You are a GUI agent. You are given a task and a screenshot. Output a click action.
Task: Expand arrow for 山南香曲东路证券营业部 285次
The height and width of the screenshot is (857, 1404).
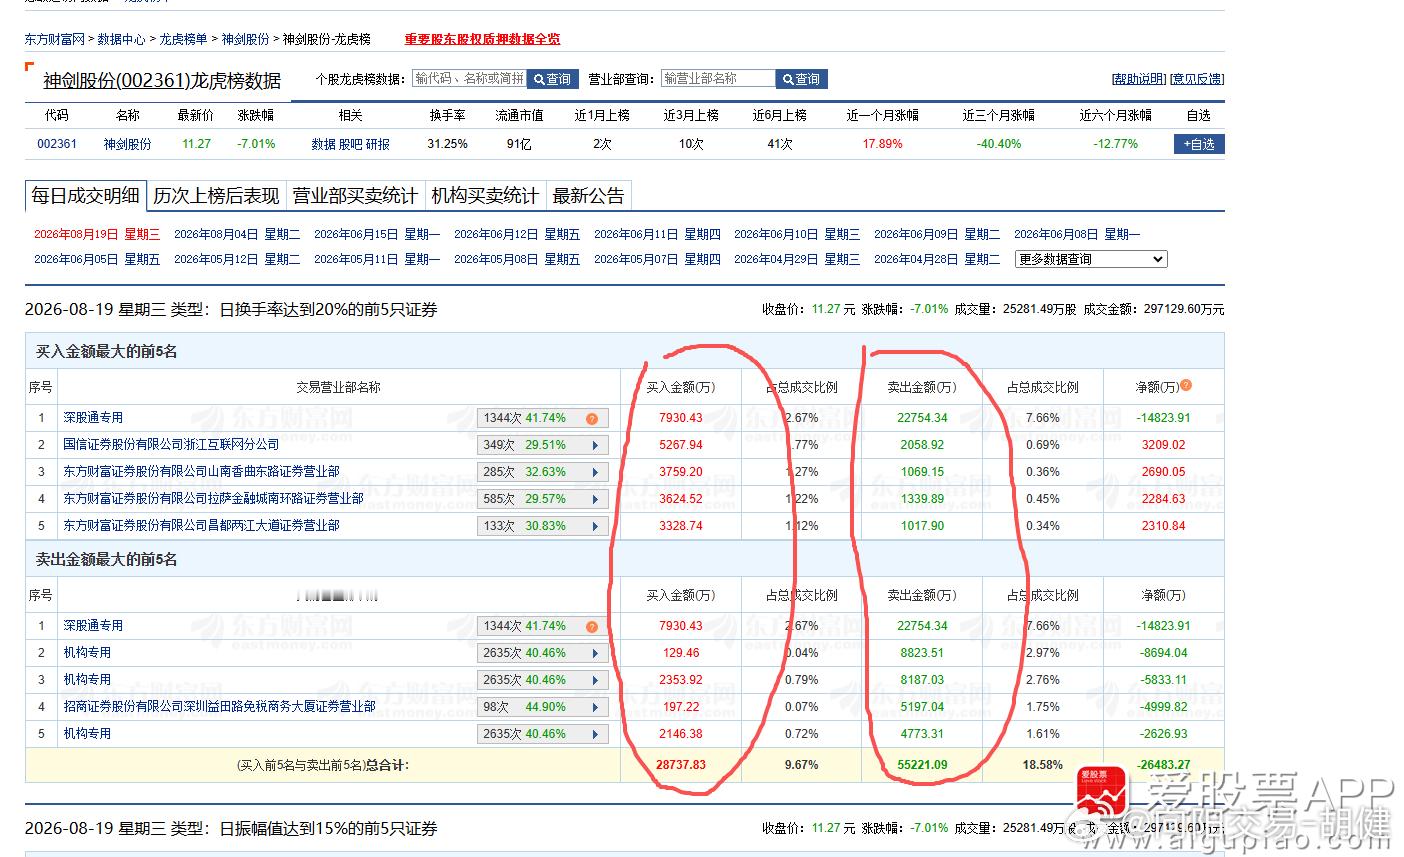[x=595, y=472]
